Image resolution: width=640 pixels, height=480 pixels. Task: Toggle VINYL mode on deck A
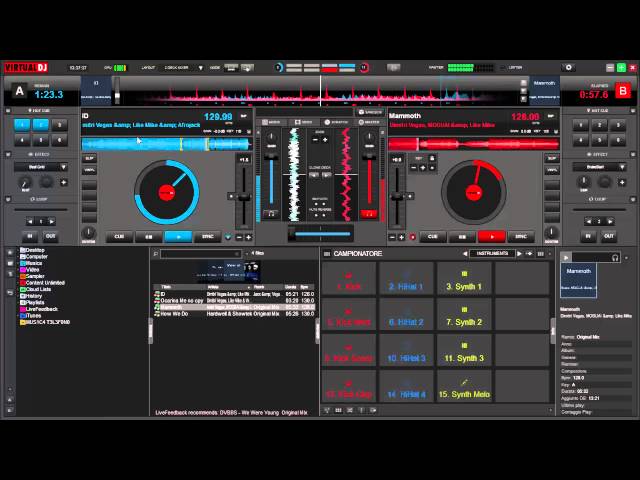tap(89, 170)
